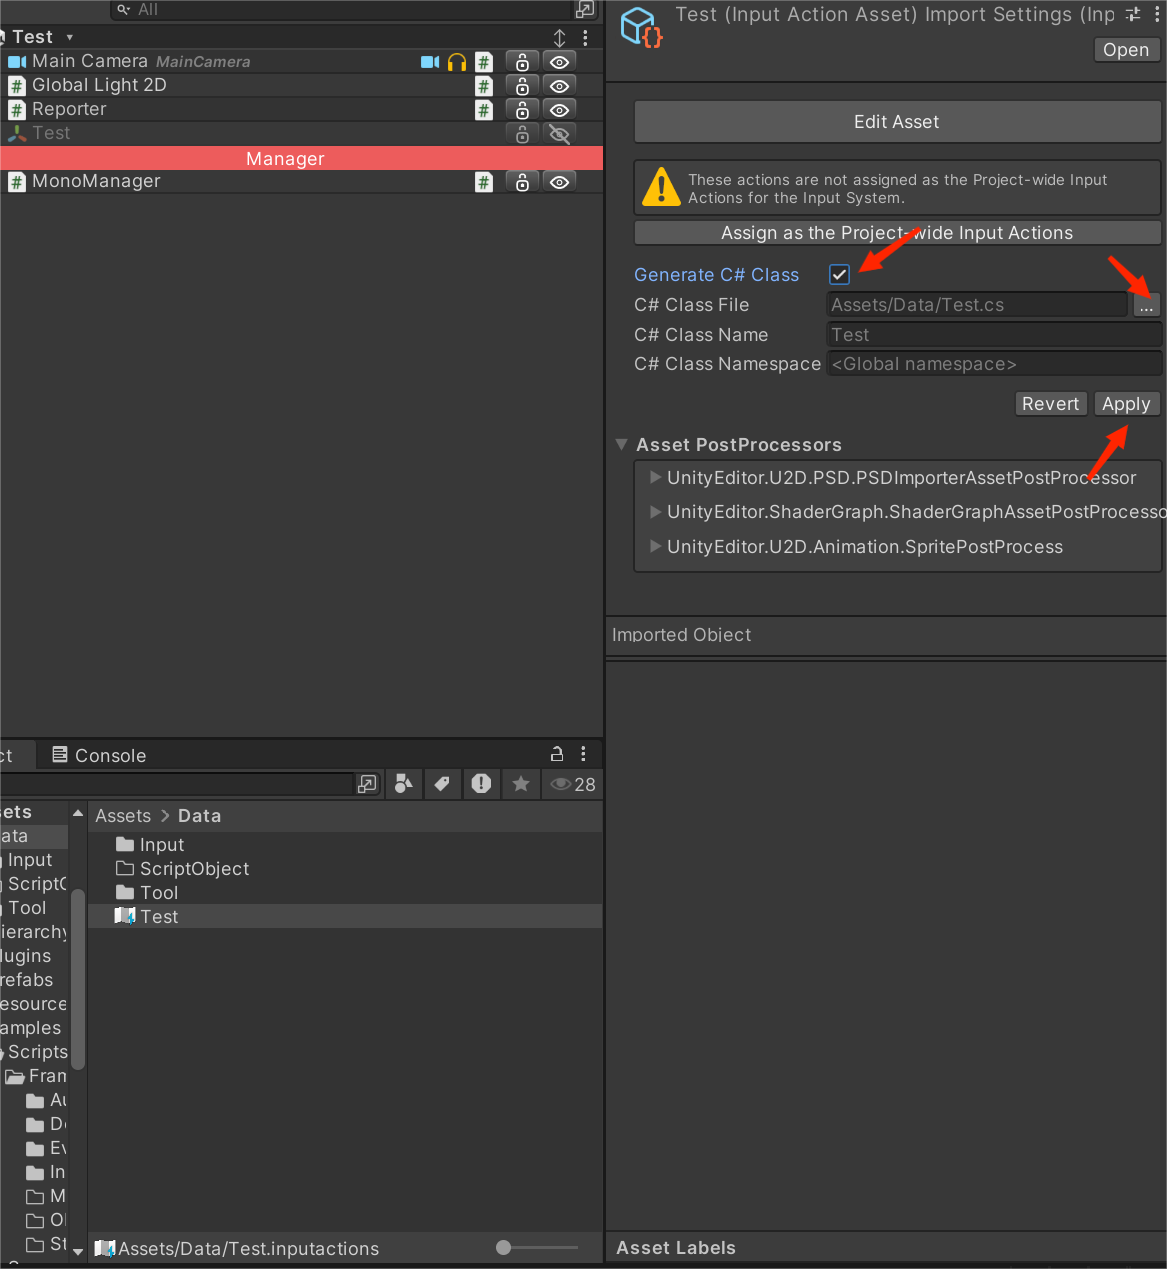Select the Scripts folder in the tree
The height and width of the screenshot is (1269, 1167).
(38, 1052)
